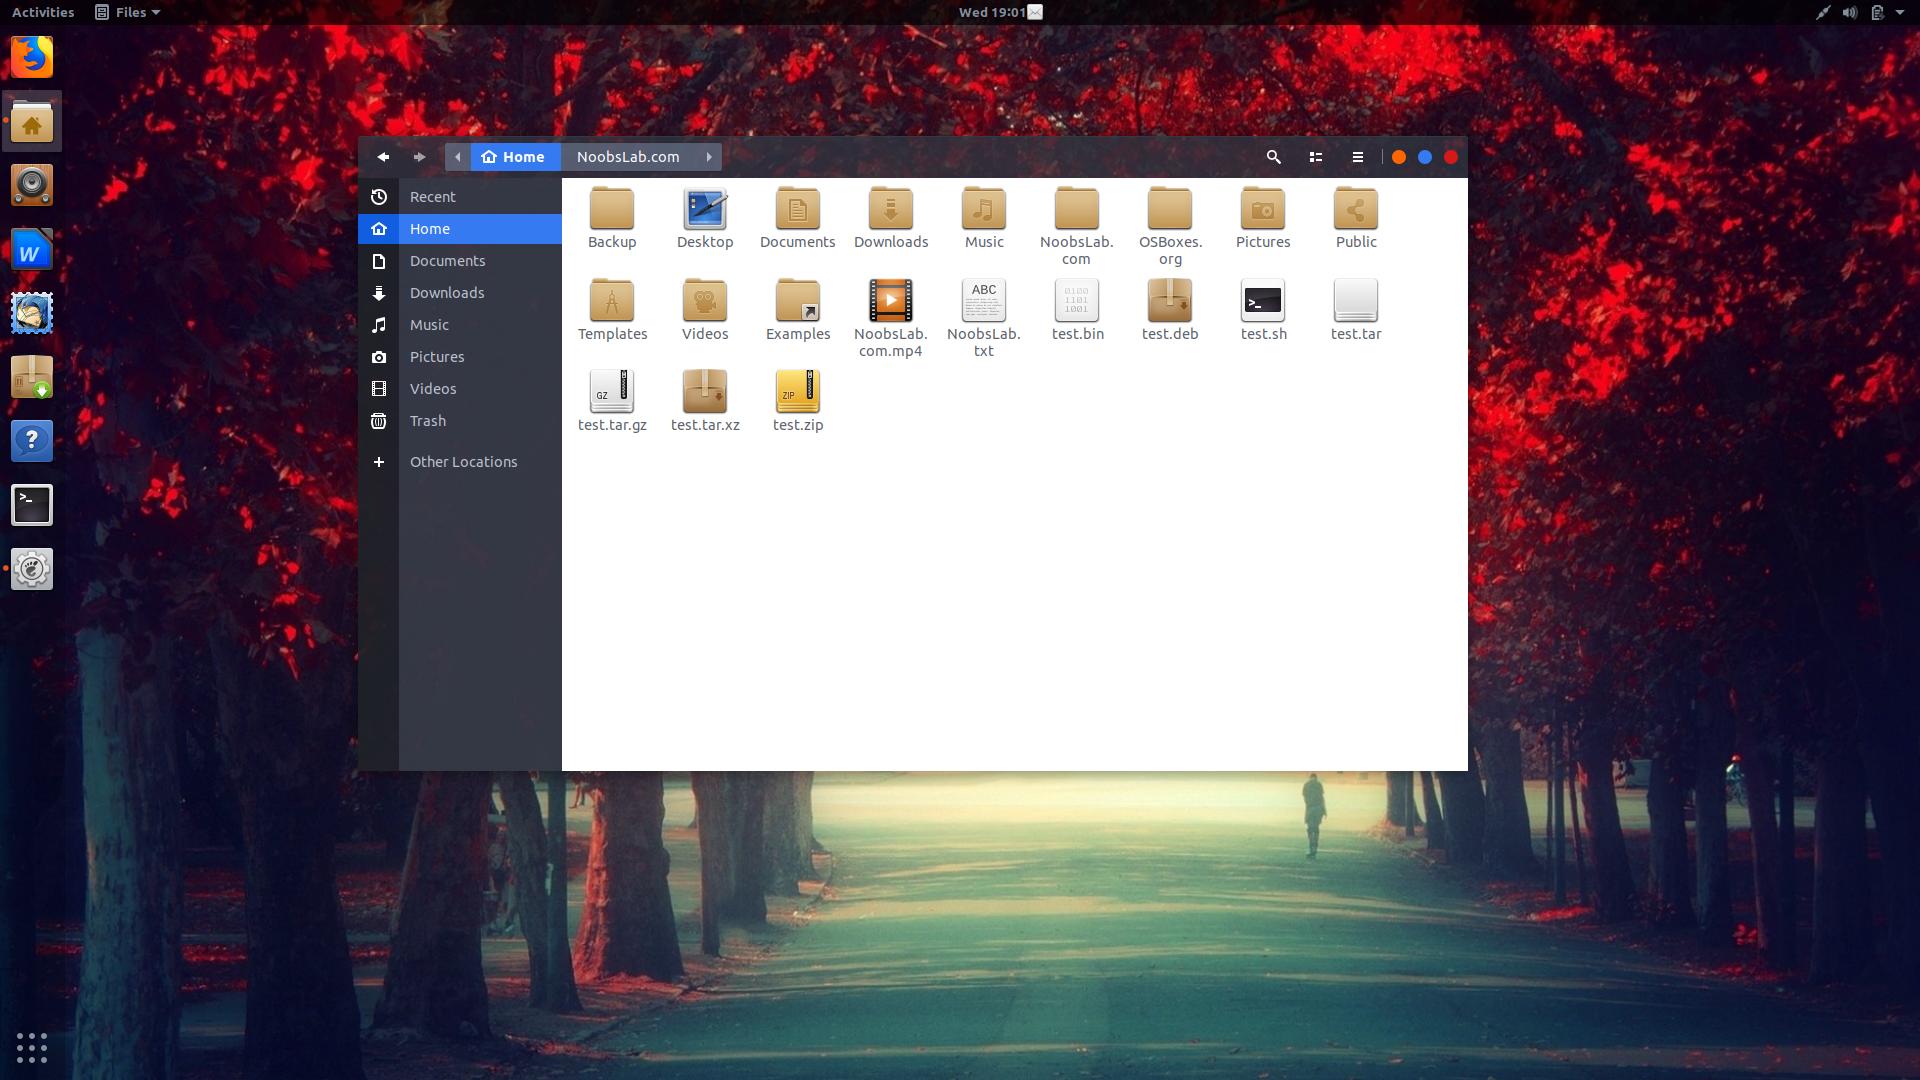Go to Other Locations in the sidebar

463,461
